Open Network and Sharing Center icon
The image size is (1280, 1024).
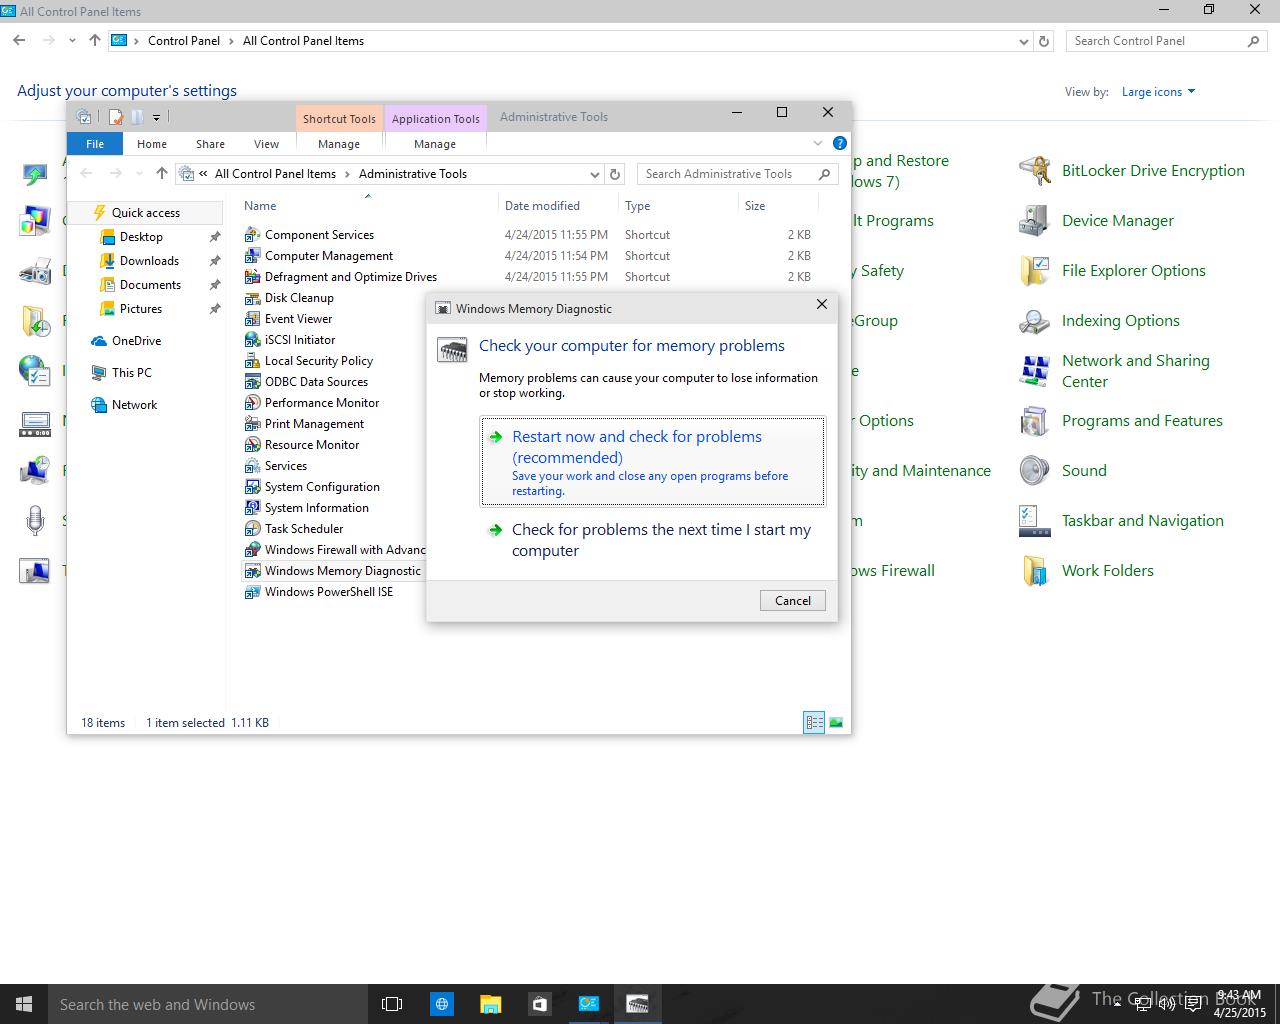[1034, 371]
